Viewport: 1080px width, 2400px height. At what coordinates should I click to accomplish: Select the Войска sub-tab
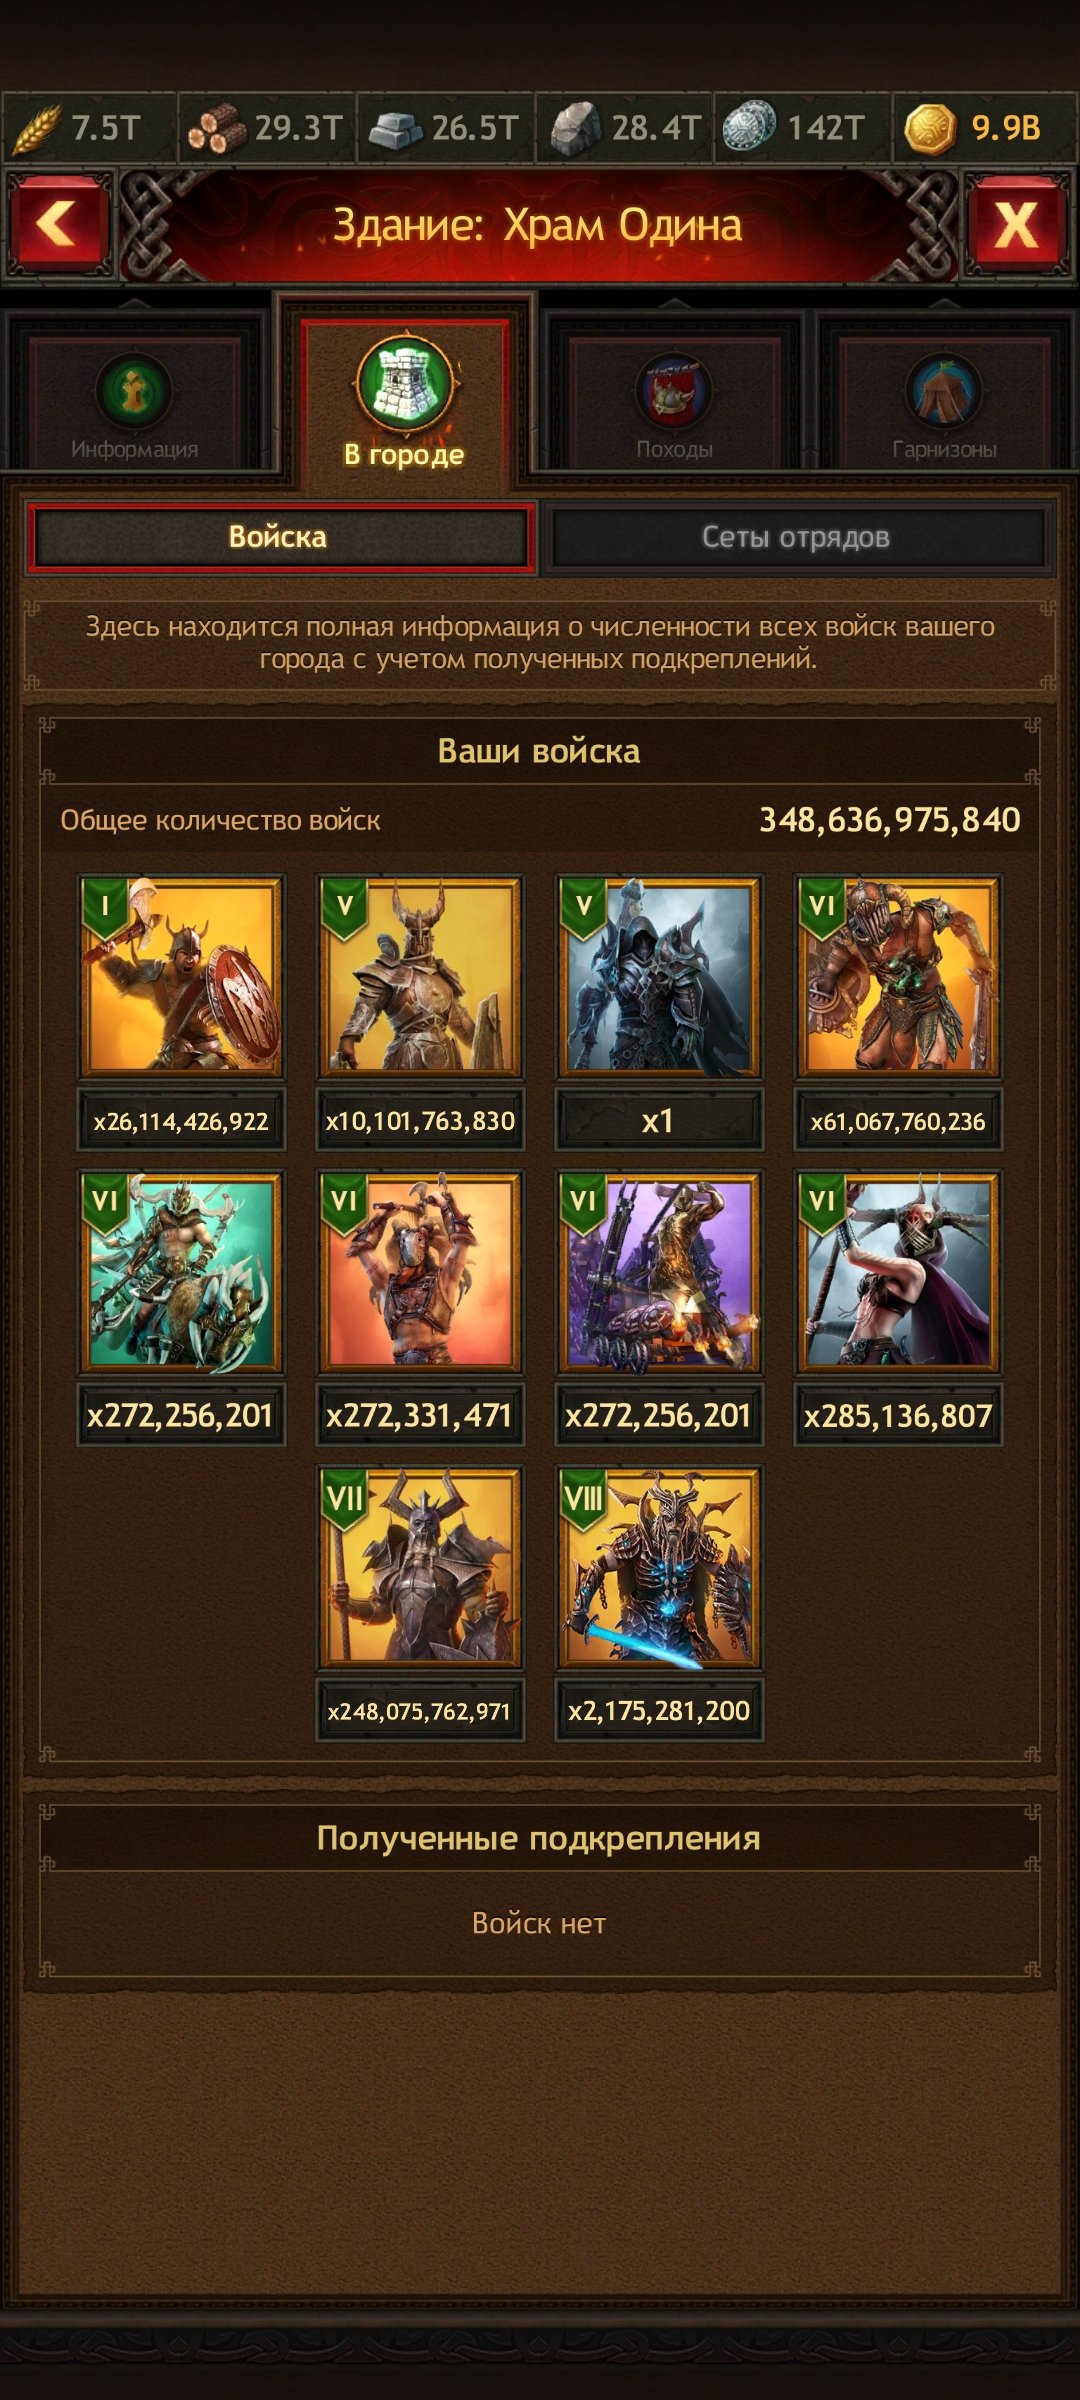(x=279, y=537)
